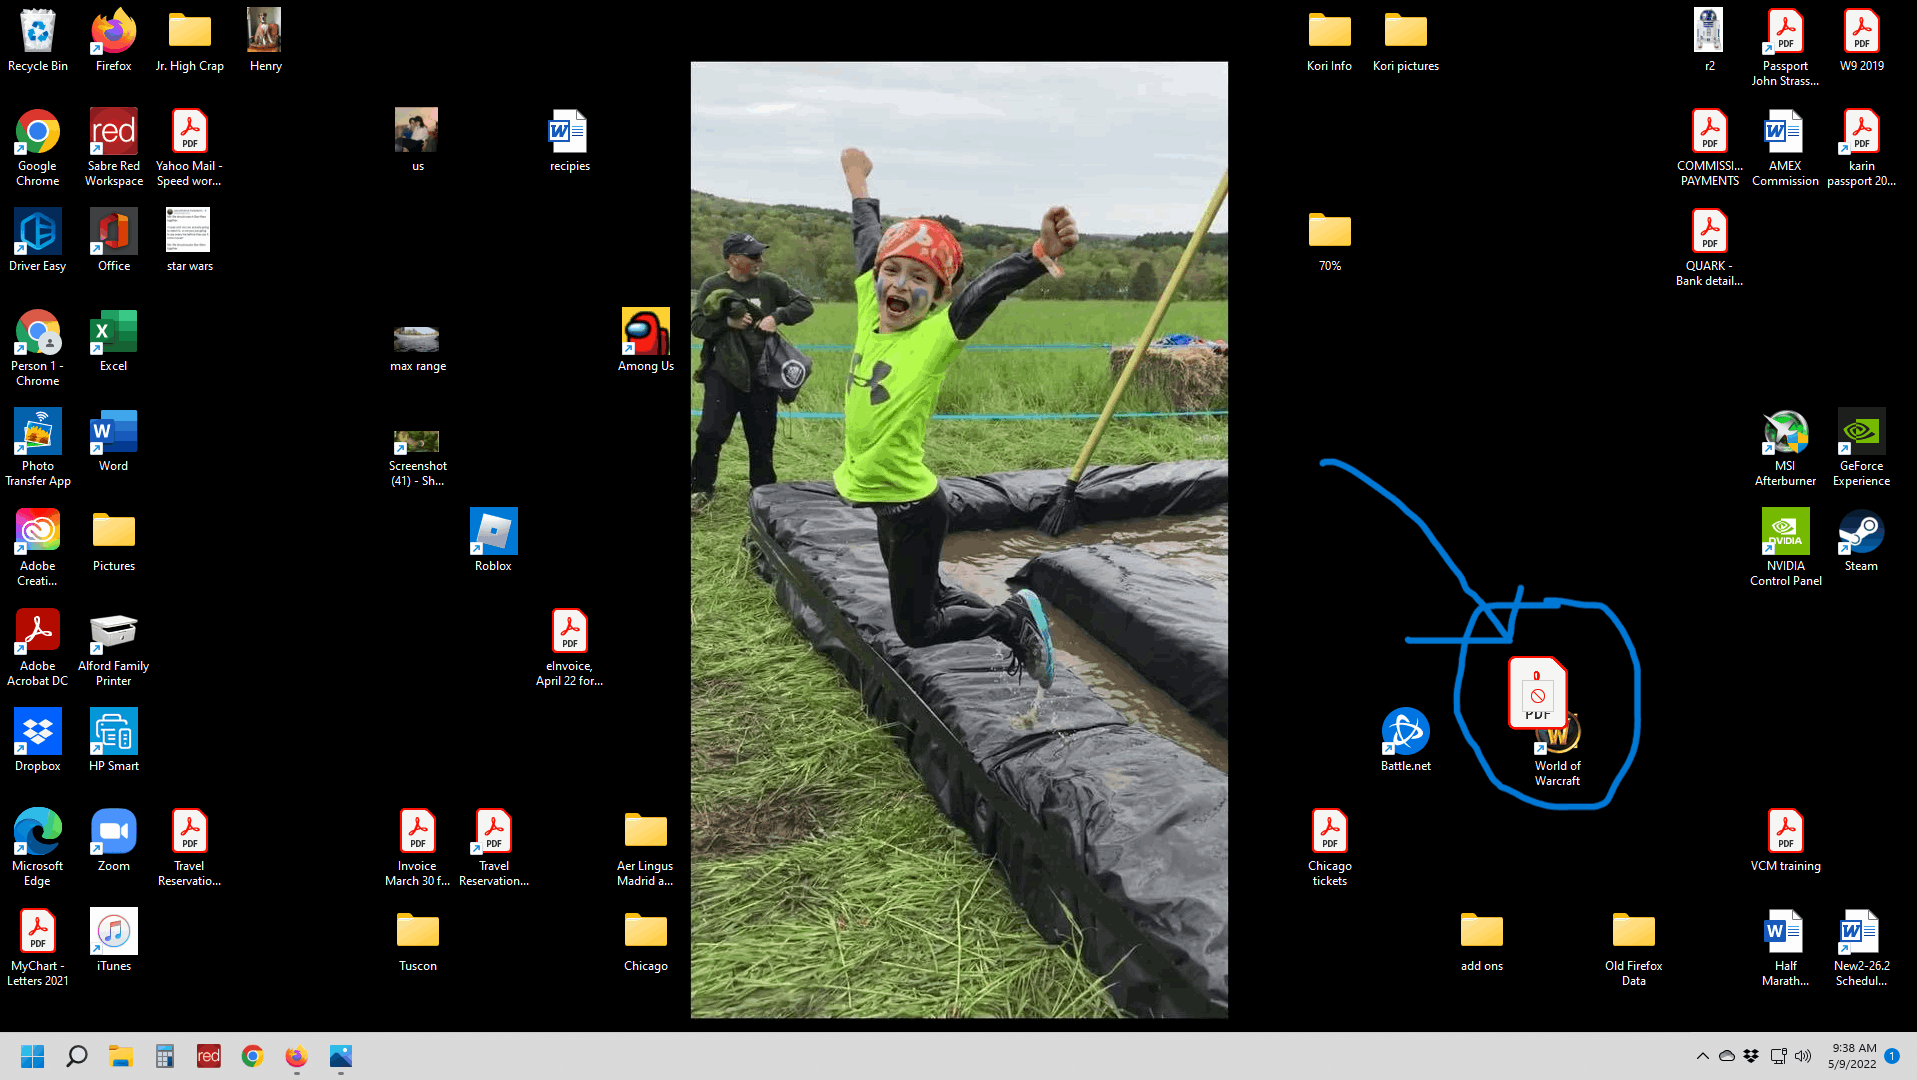Open Excel from the desktop
The image size is (1917, 1080).
pyautogui.click(x=114, y=340)
